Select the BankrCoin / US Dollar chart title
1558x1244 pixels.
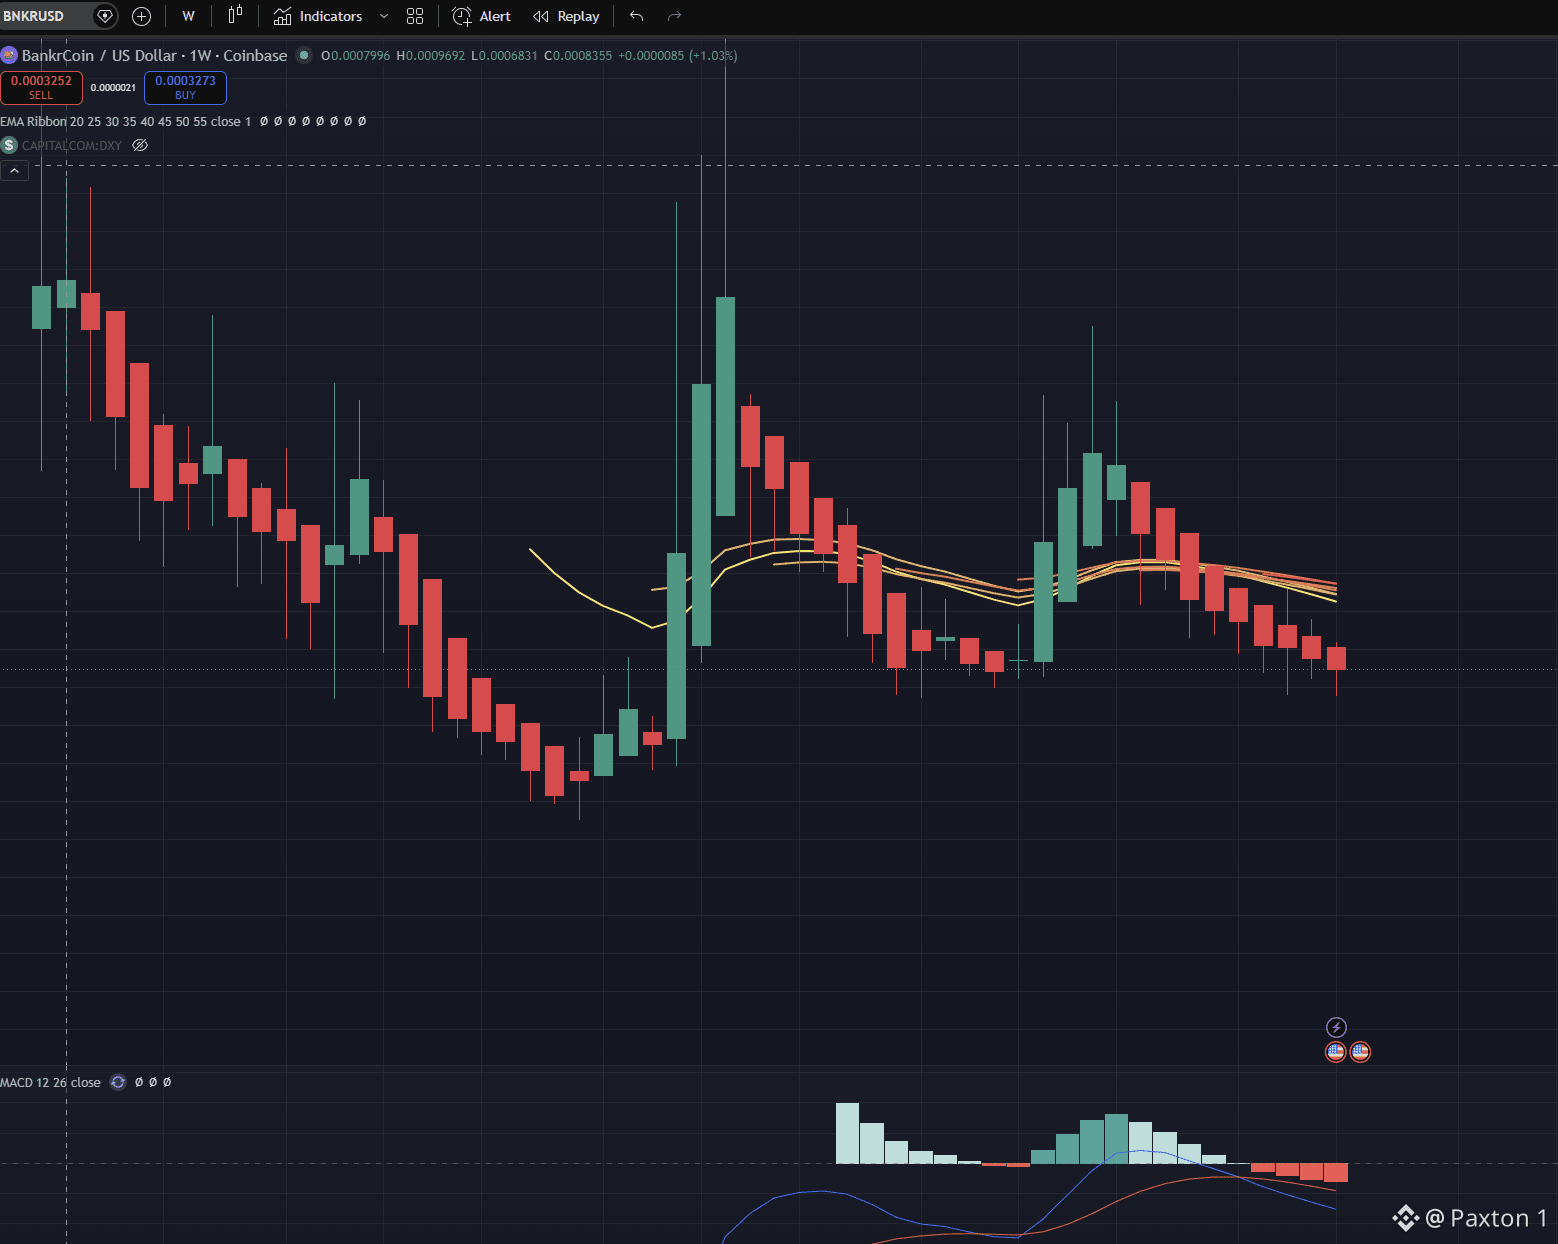154,55
